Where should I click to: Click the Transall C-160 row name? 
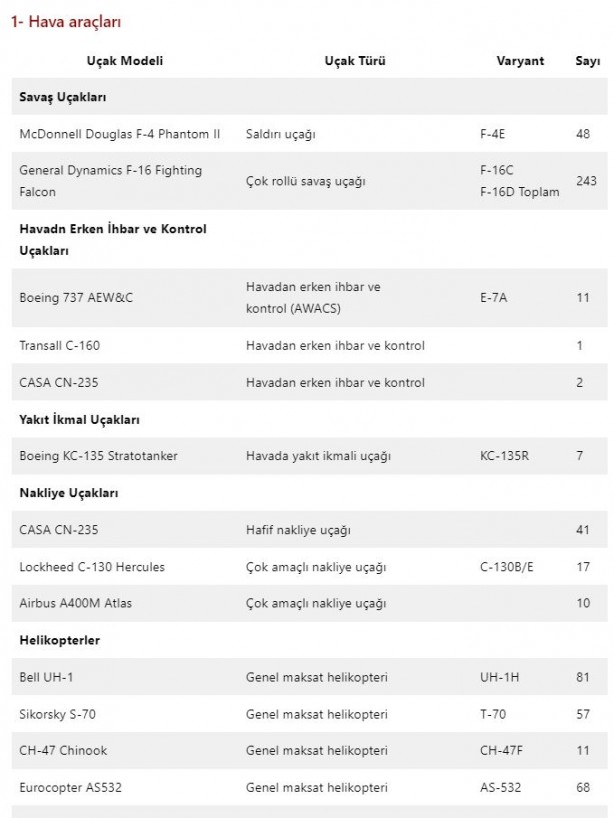click(x=60, y=346)
